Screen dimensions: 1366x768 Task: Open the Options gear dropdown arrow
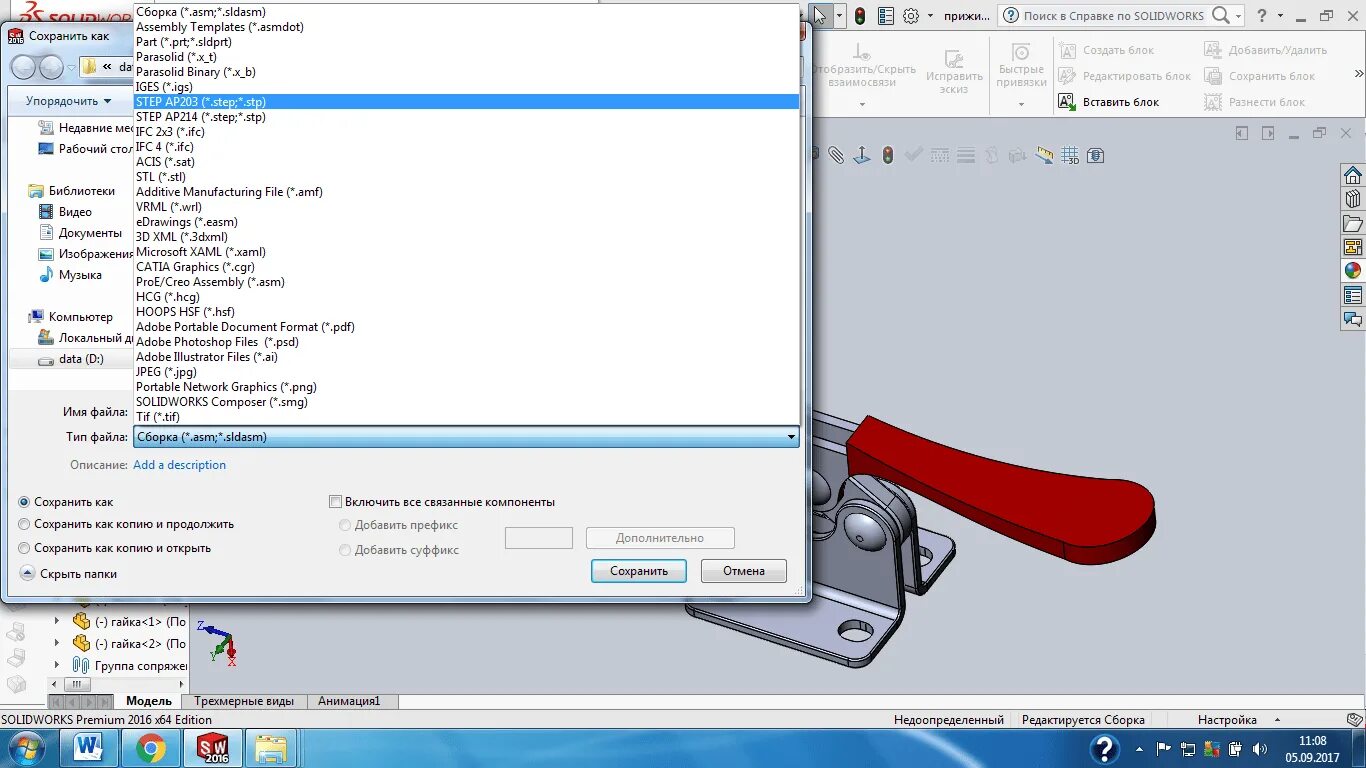tap(930, 16)
